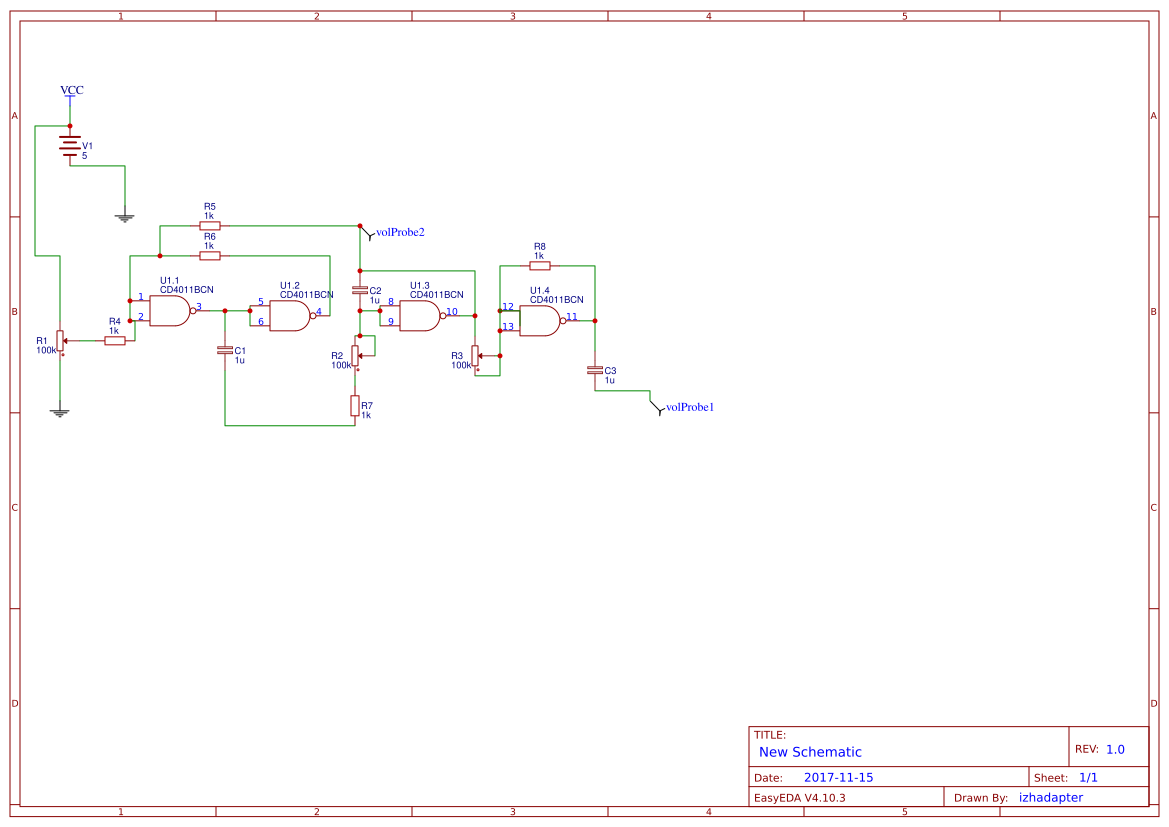Click the U1.1 CD4011BCN label
Viewport: 1169px width, 827px height.
click(186, 289)
